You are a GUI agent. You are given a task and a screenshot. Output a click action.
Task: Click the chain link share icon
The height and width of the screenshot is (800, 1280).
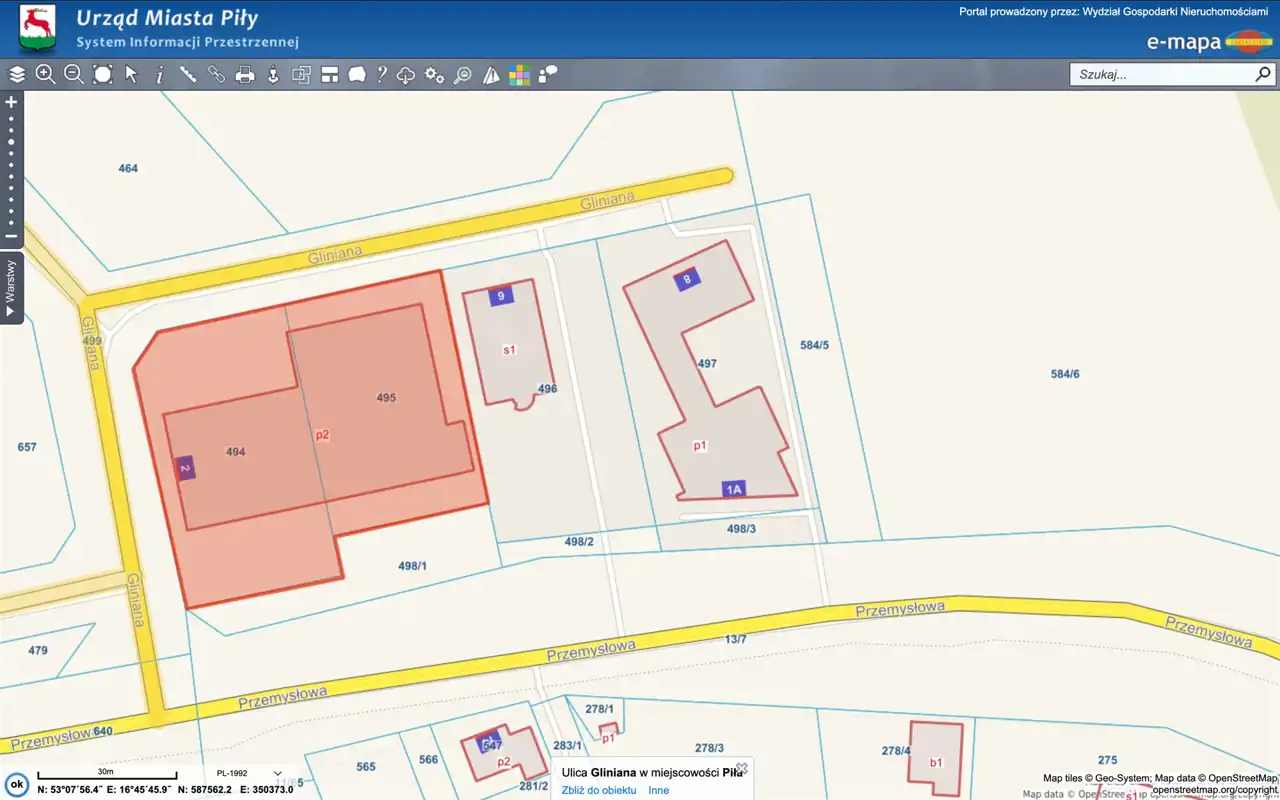point(216,75)
